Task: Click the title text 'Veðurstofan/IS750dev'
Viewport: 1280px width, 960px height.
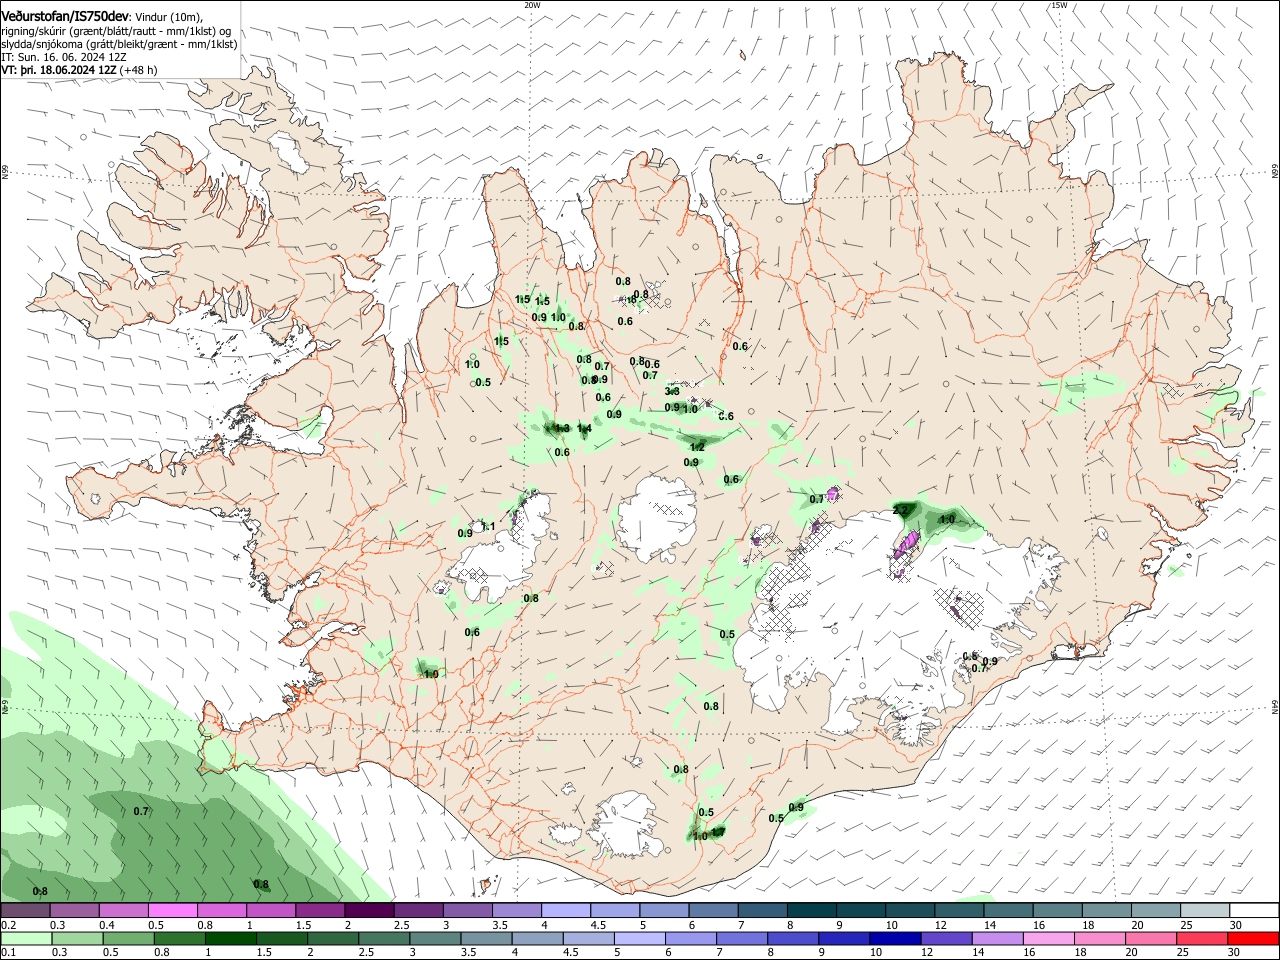Action: pos(65,15)
